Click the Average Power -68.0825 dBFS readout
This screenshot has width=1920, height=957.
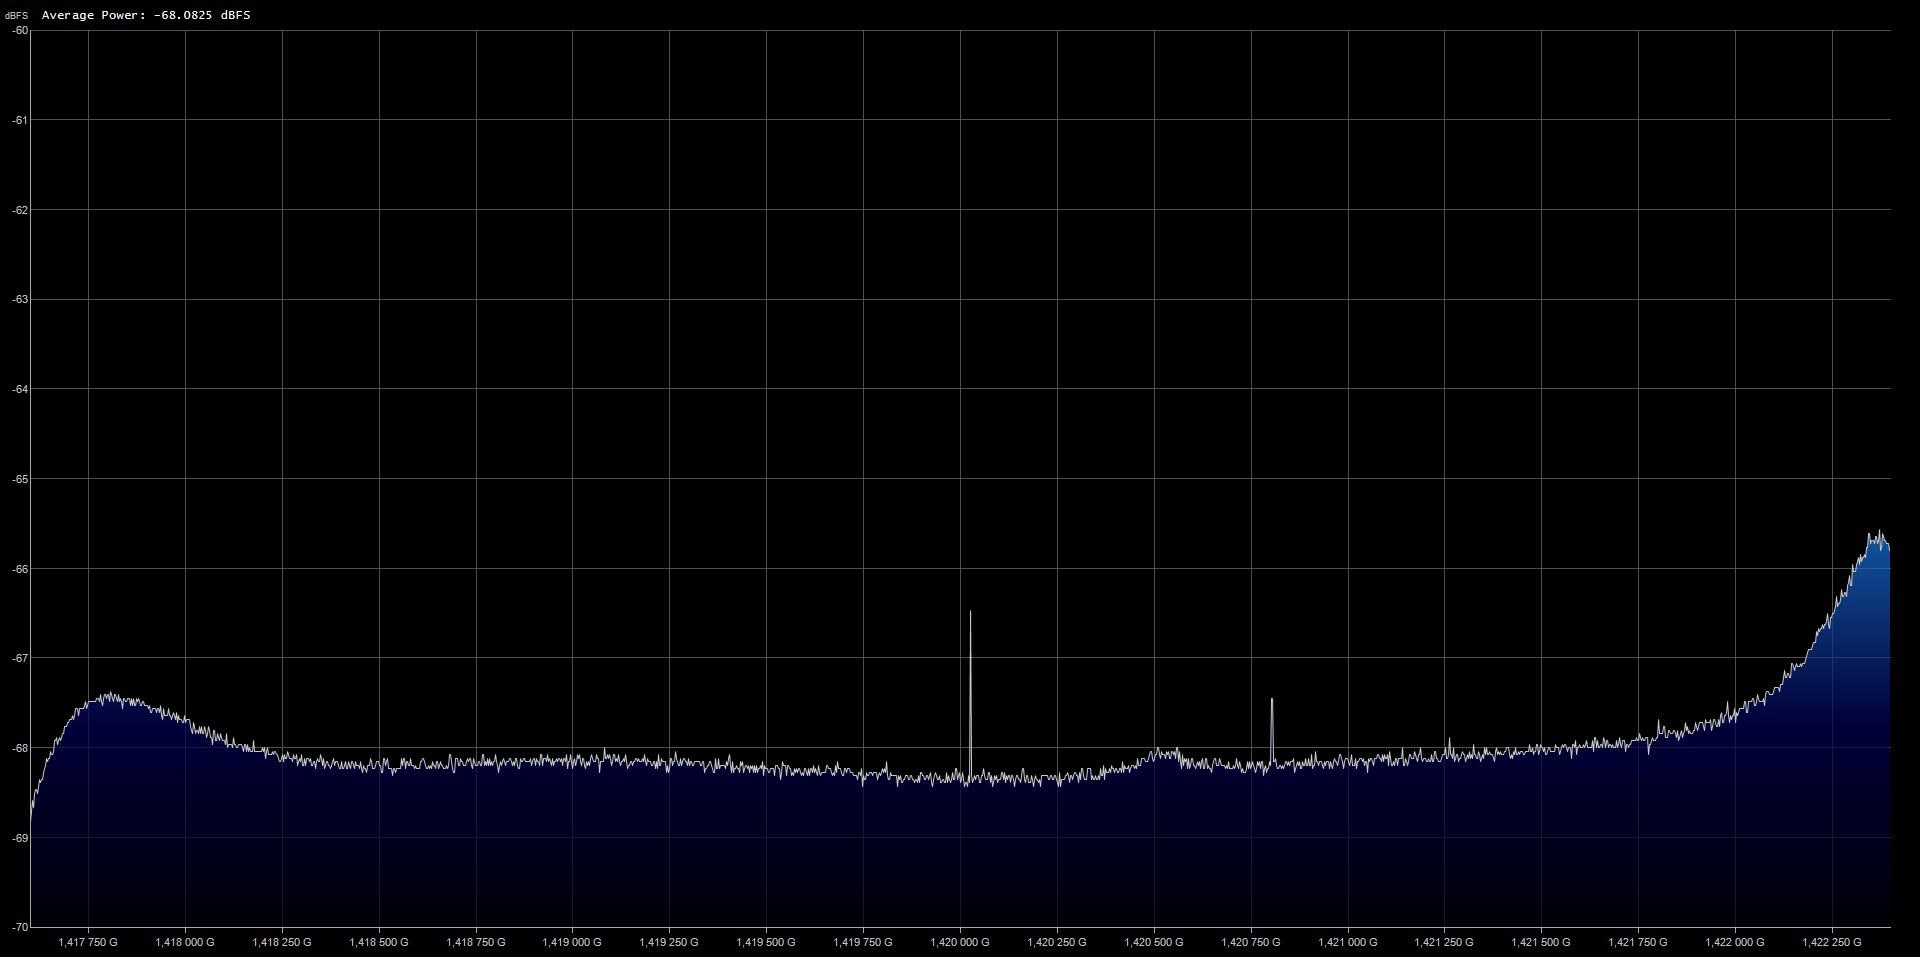tap(146, 15)
